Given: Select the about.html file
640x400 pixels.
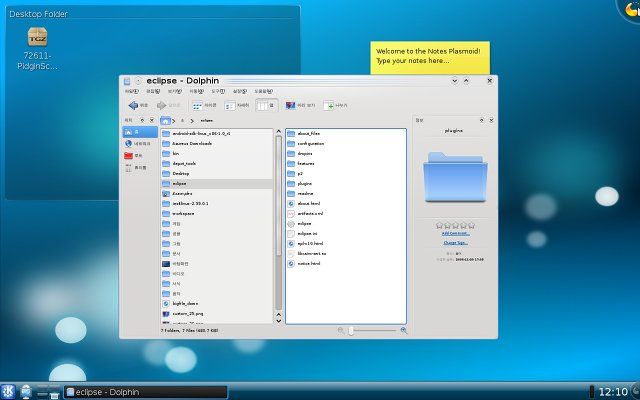Looking at the screenshot, I should point(304,203).
